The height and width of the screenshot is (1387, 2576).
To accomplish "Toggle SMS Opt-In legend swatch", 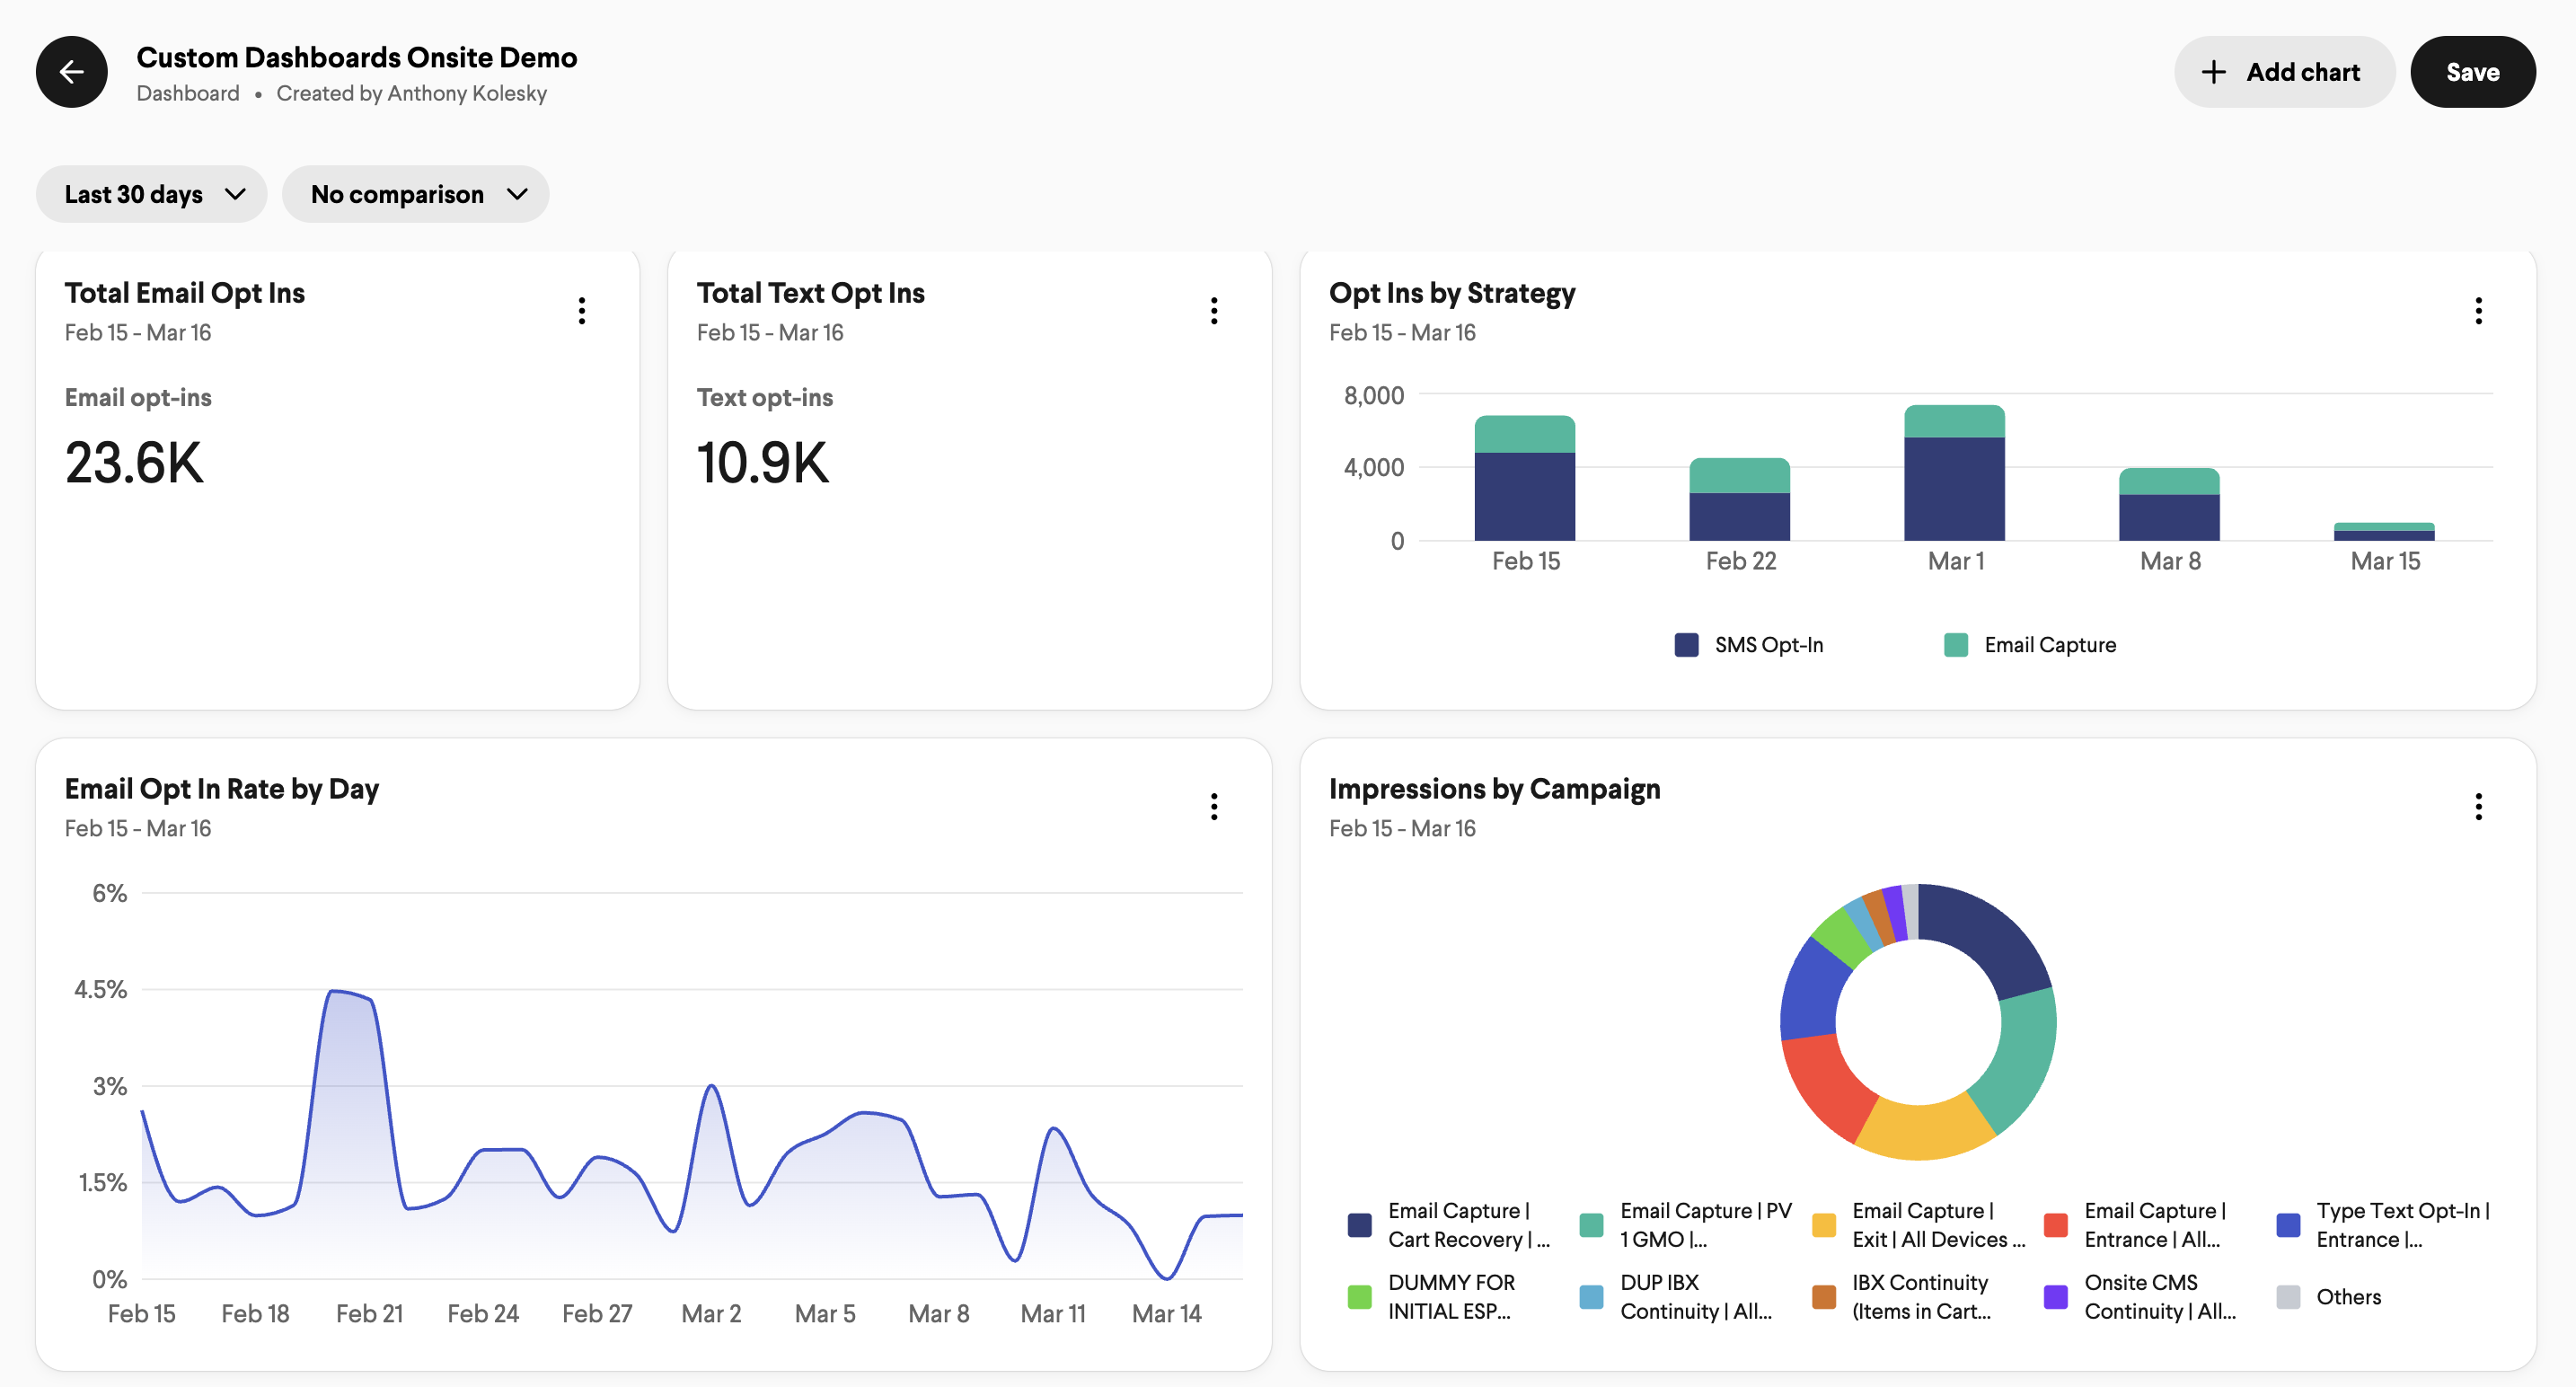I will [x=1686, y=645].
